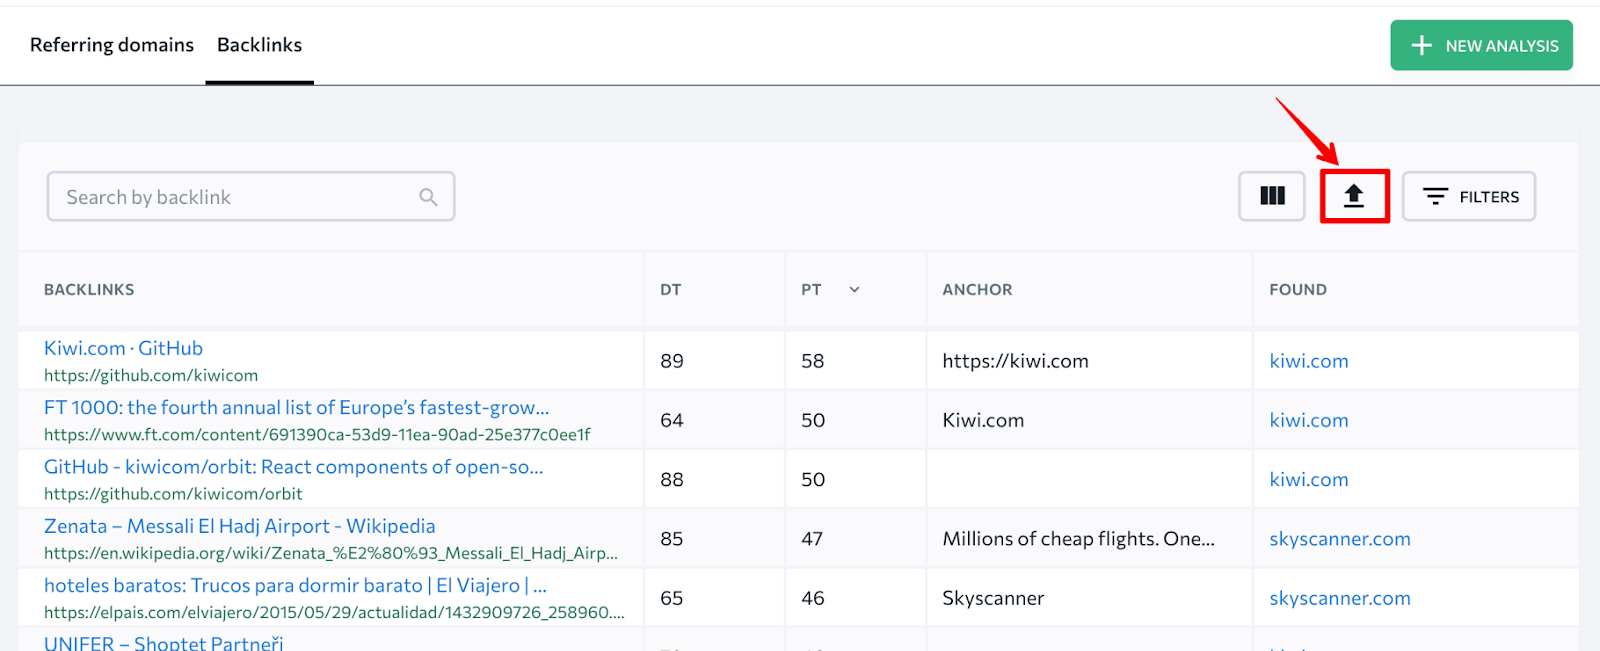Click the plus icon in New Analysis

click(1421, 45)
